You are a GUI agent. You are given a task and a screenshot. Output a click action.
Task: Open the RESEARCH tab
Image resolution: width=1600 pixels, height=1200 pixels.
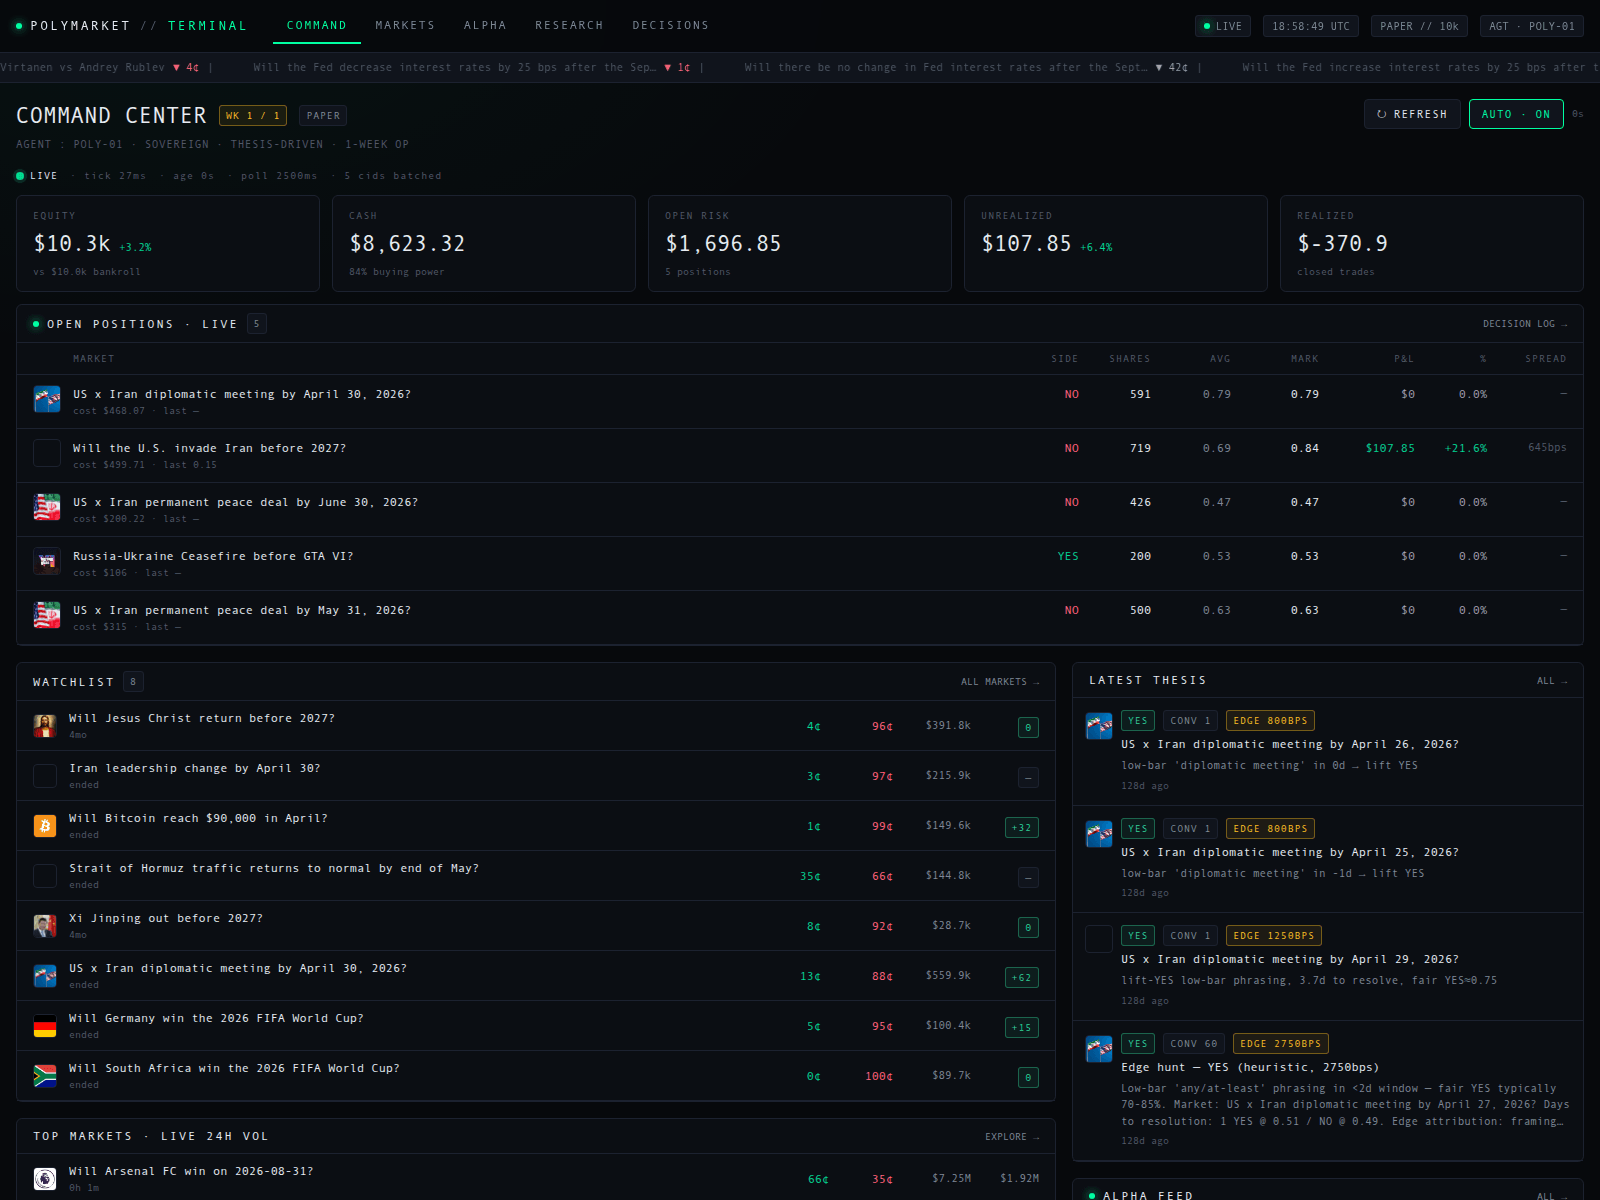coord(569,26)
